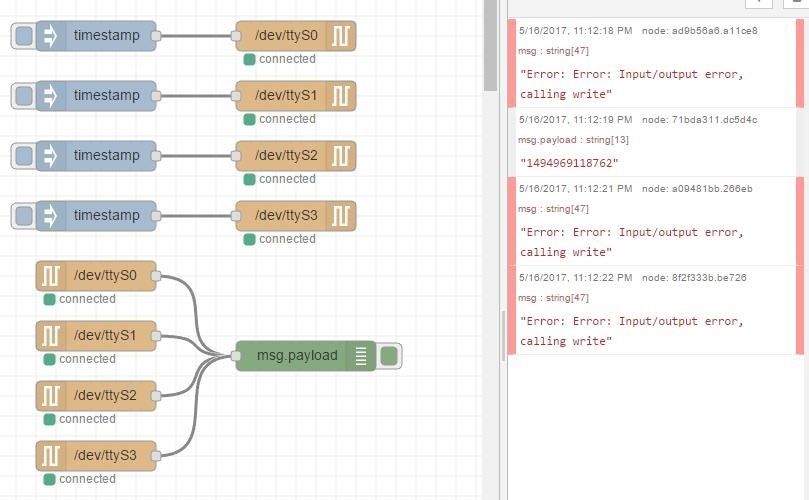Click the serial icon on the /dev/ttyS2 input node
This screenshot has width=809, height=500.
[x=51, y=396]
